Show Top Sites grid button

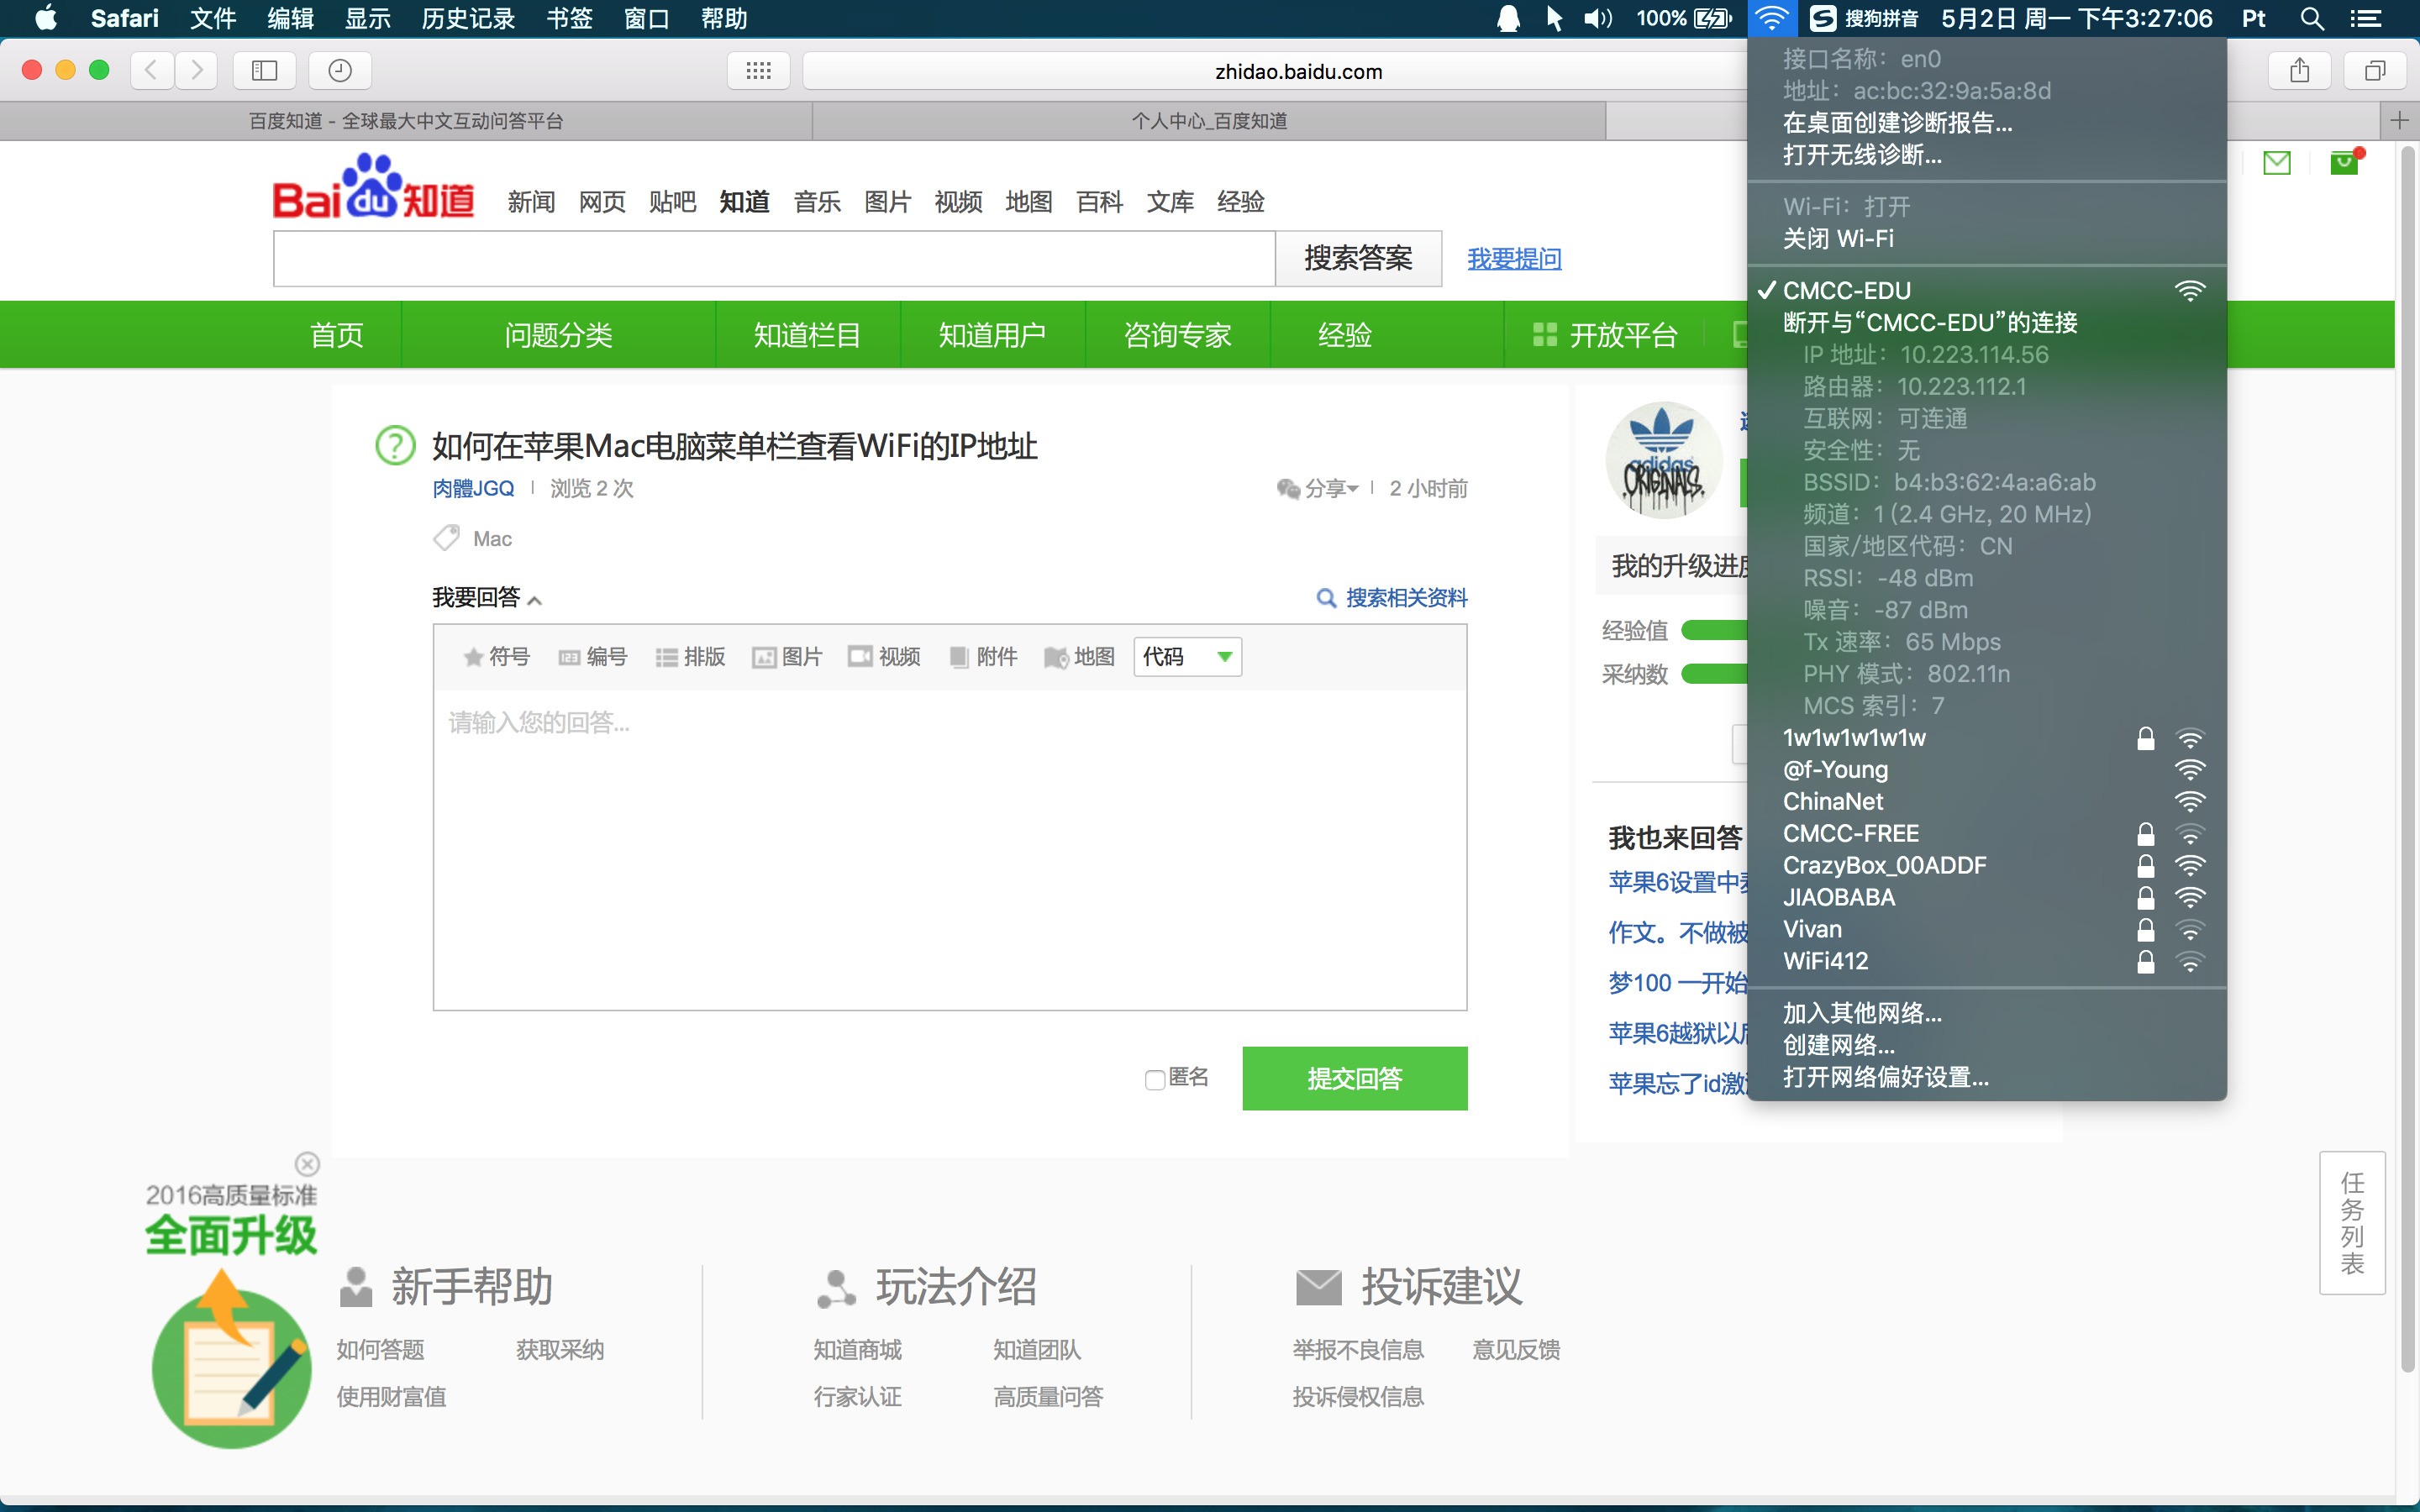point(758,70)
